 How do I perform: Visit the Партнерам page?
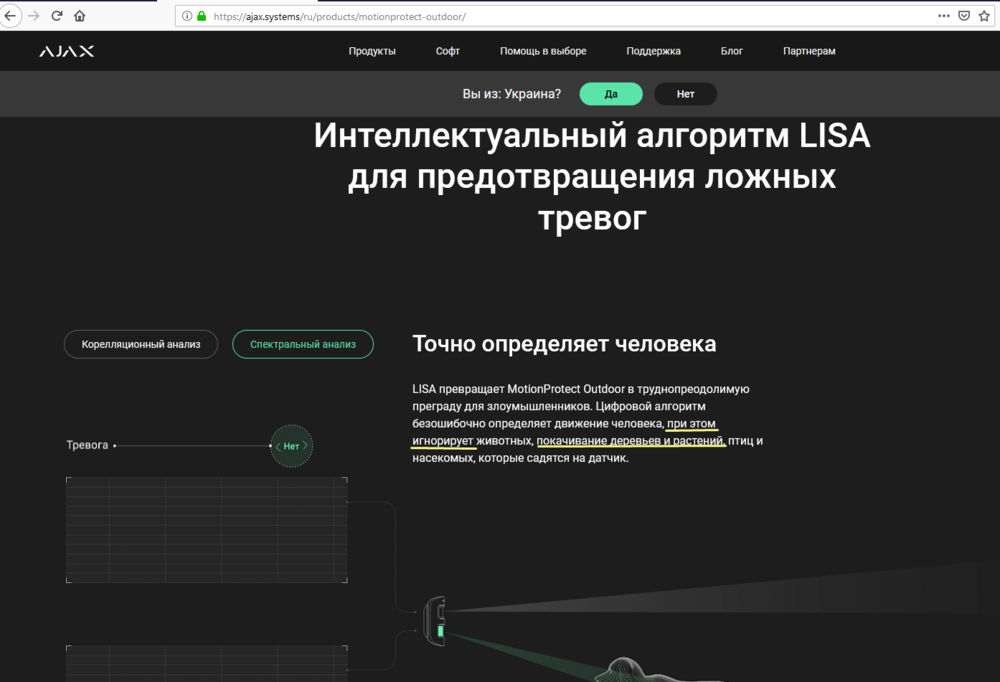point(808,51)
